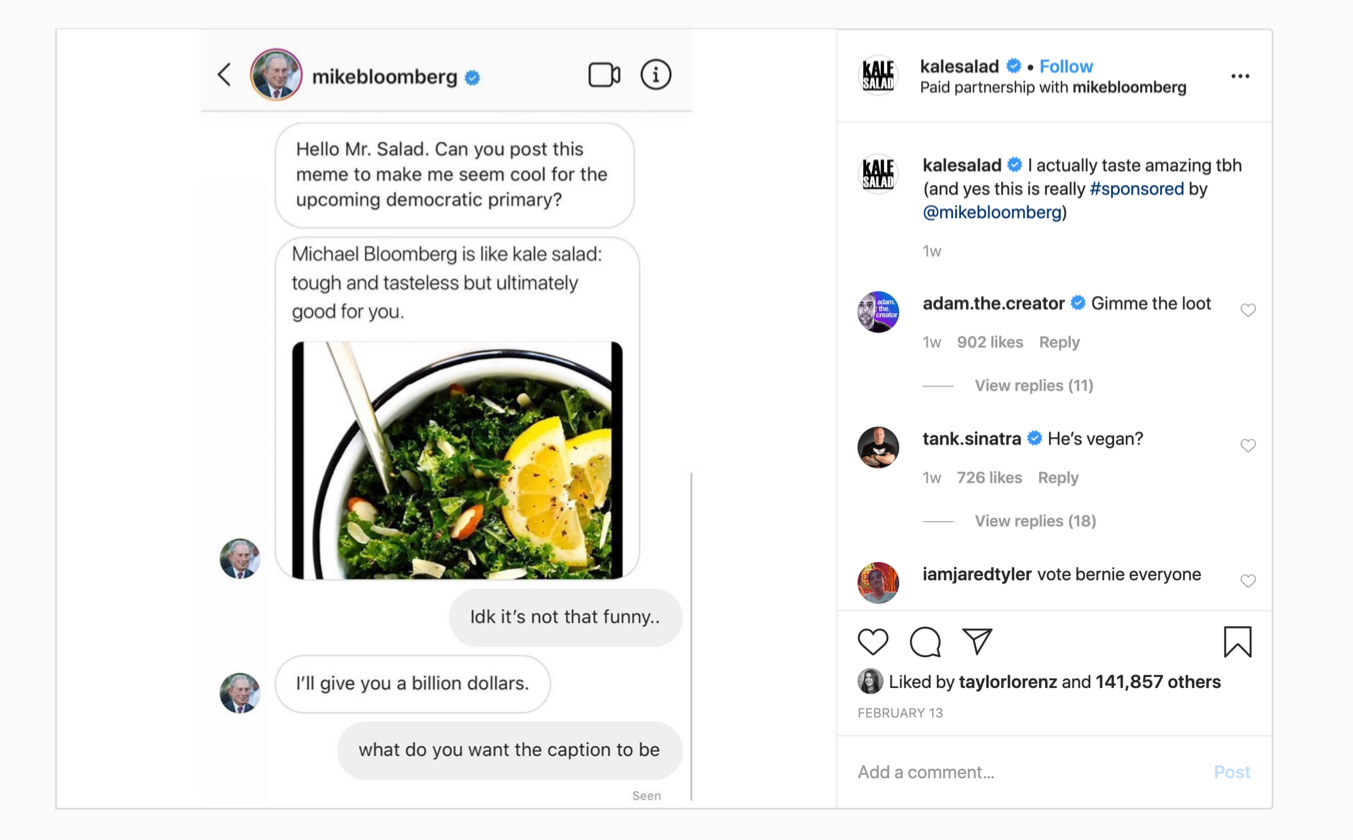View the 18 replies to tank.sinatra's comment
The height and width of the screenshot is (840, 1353).
(1034, 521)
